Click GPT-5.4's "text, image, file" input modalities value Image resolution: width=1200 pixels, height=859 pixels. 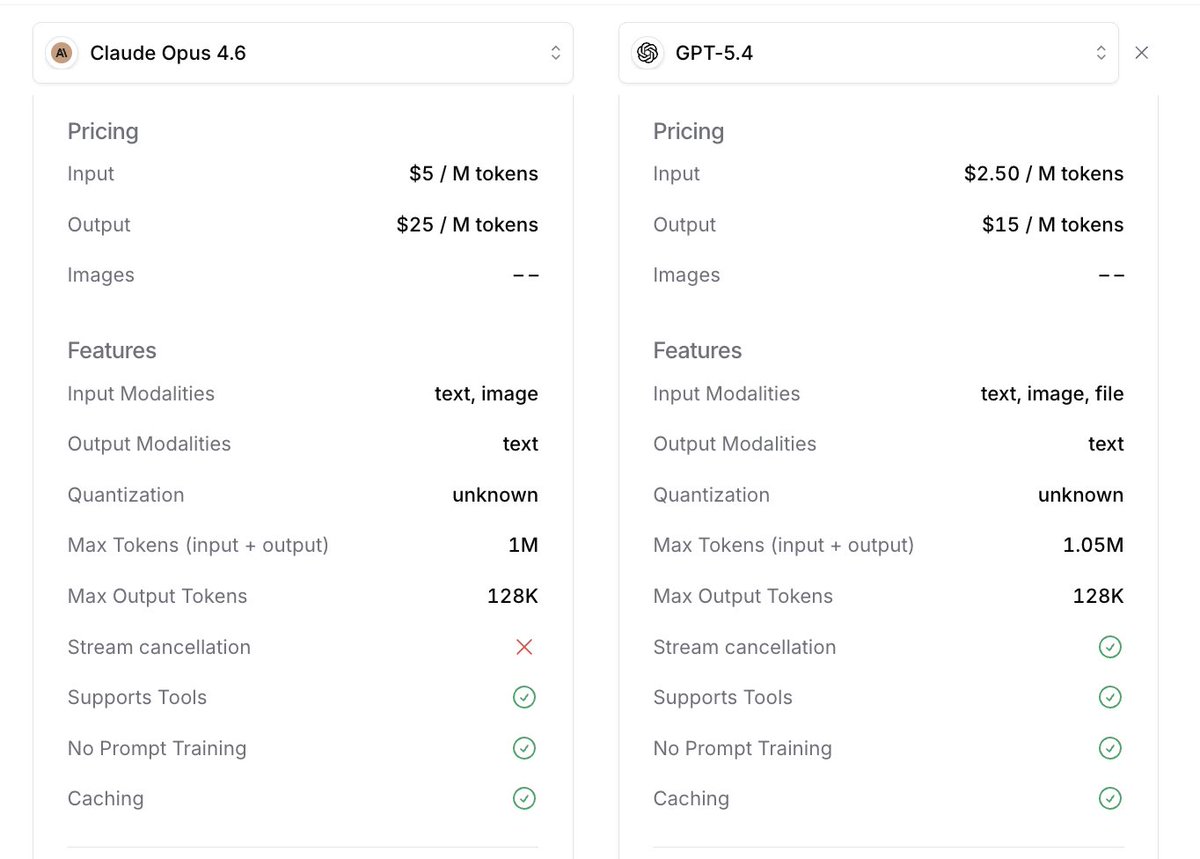tap(1052, 394)
